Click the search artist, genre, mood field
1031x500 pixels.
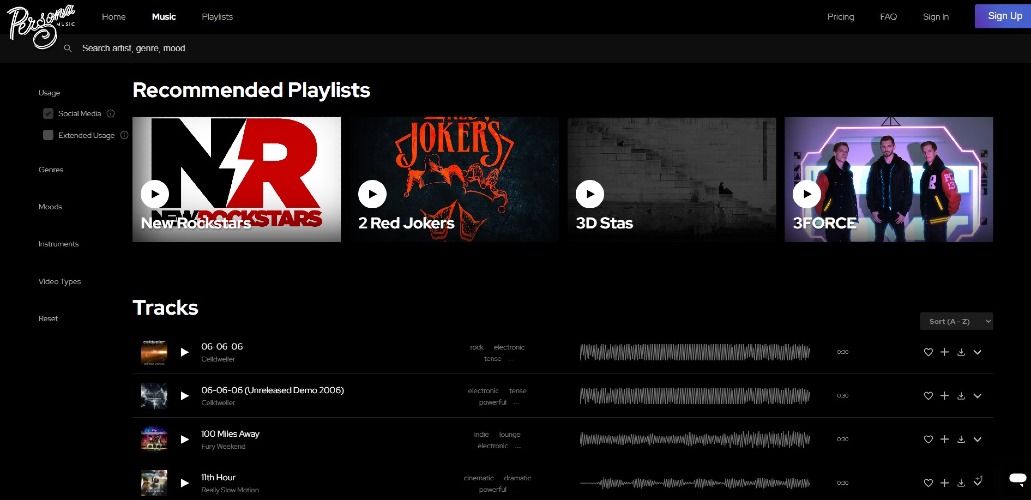[133, 48]
